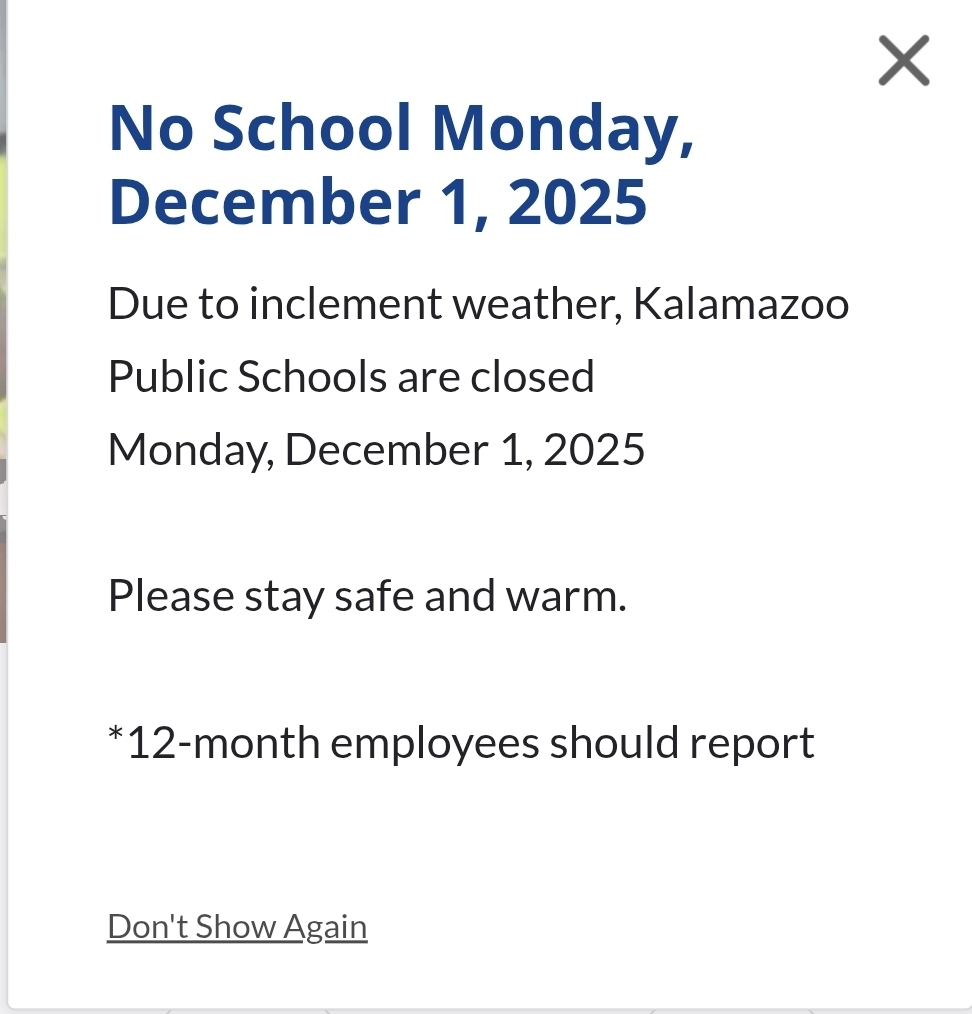Viewport: 972px width, 1014px height.
Task: Click the "12-month employees should report" note
Action: point(461,743)
